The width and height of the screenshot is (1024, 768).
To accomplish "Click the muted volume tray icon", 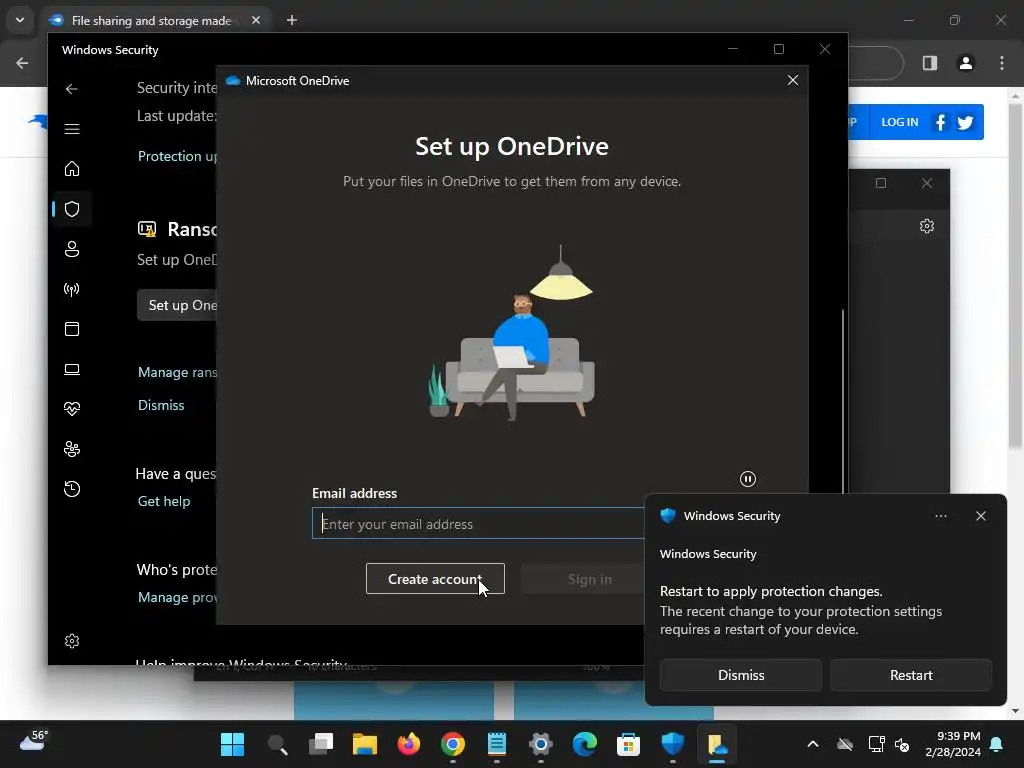I will (x=902, y=744).
